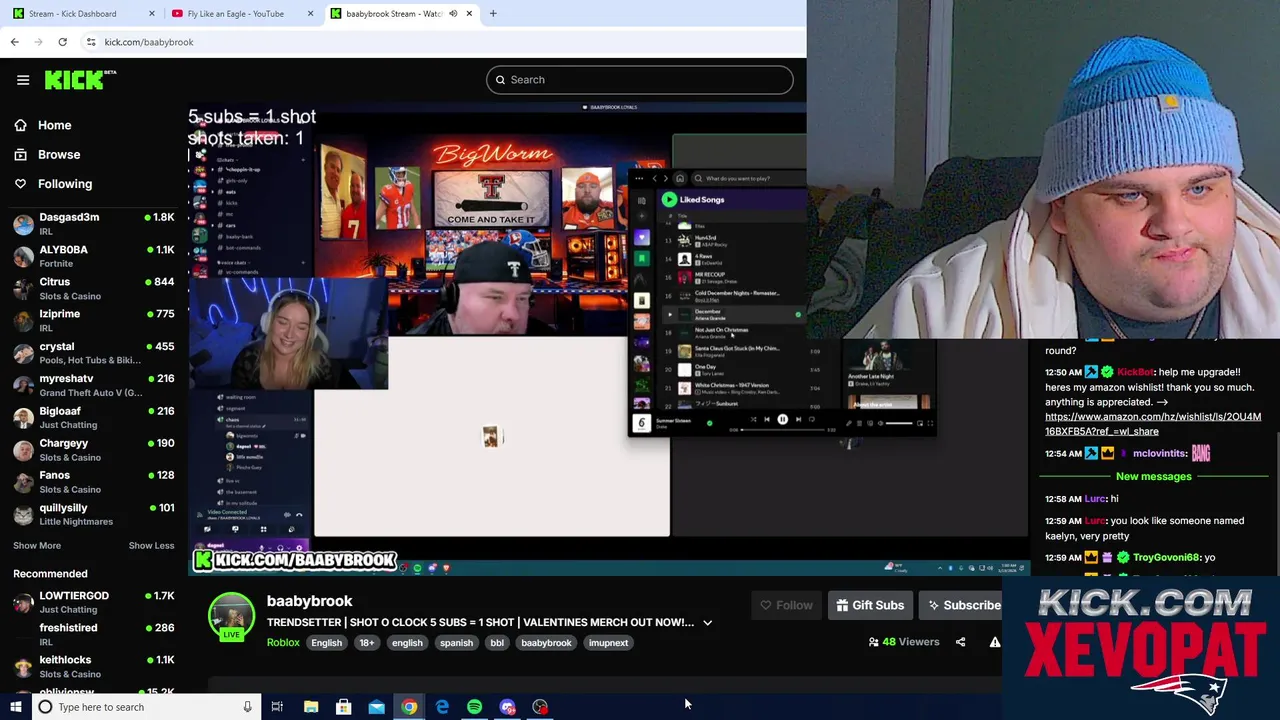Open myreshatv's channel in the sidebar
This screenshot has width=1280, height=720.
pos(94,385)
